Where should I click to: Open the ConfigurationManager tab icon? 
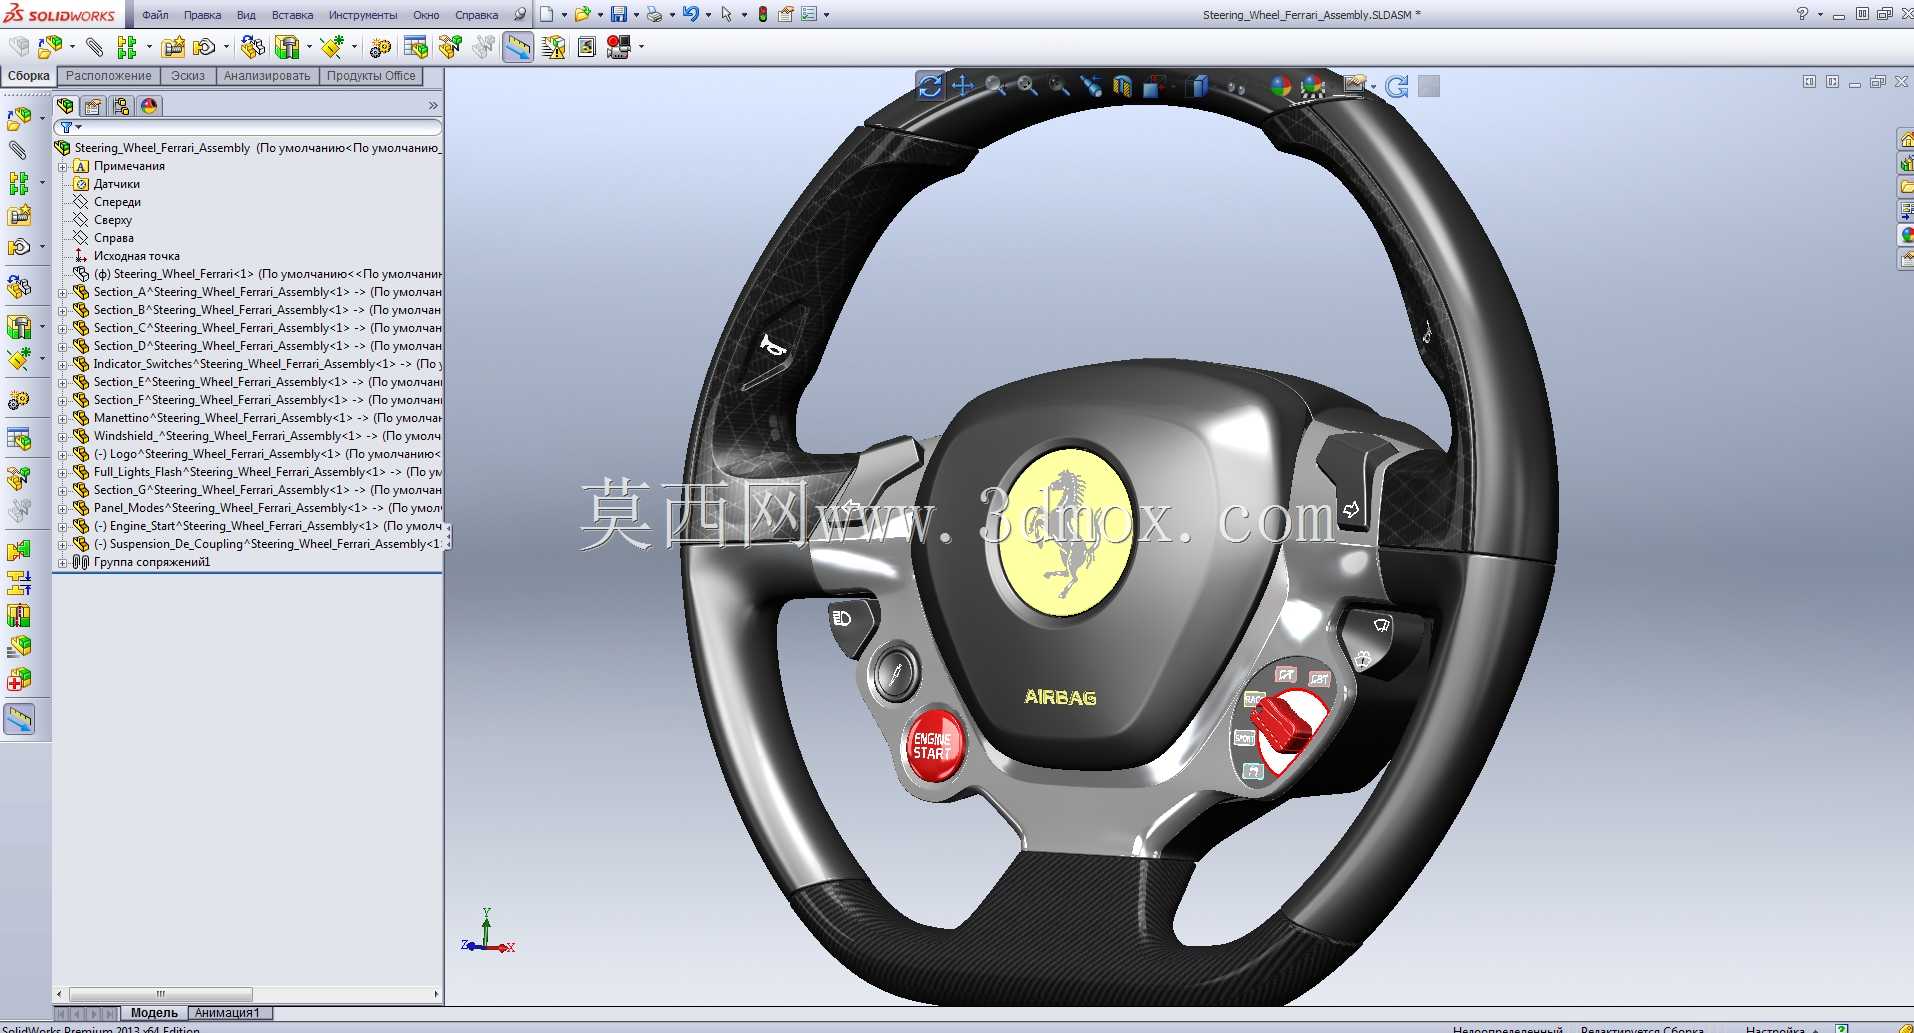coord(122,106)
